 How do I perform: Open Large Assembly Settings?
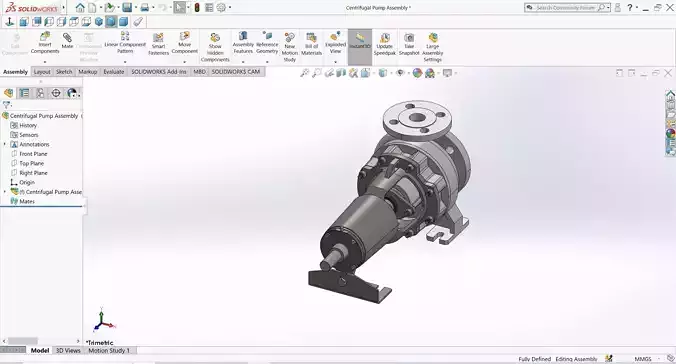432,47
